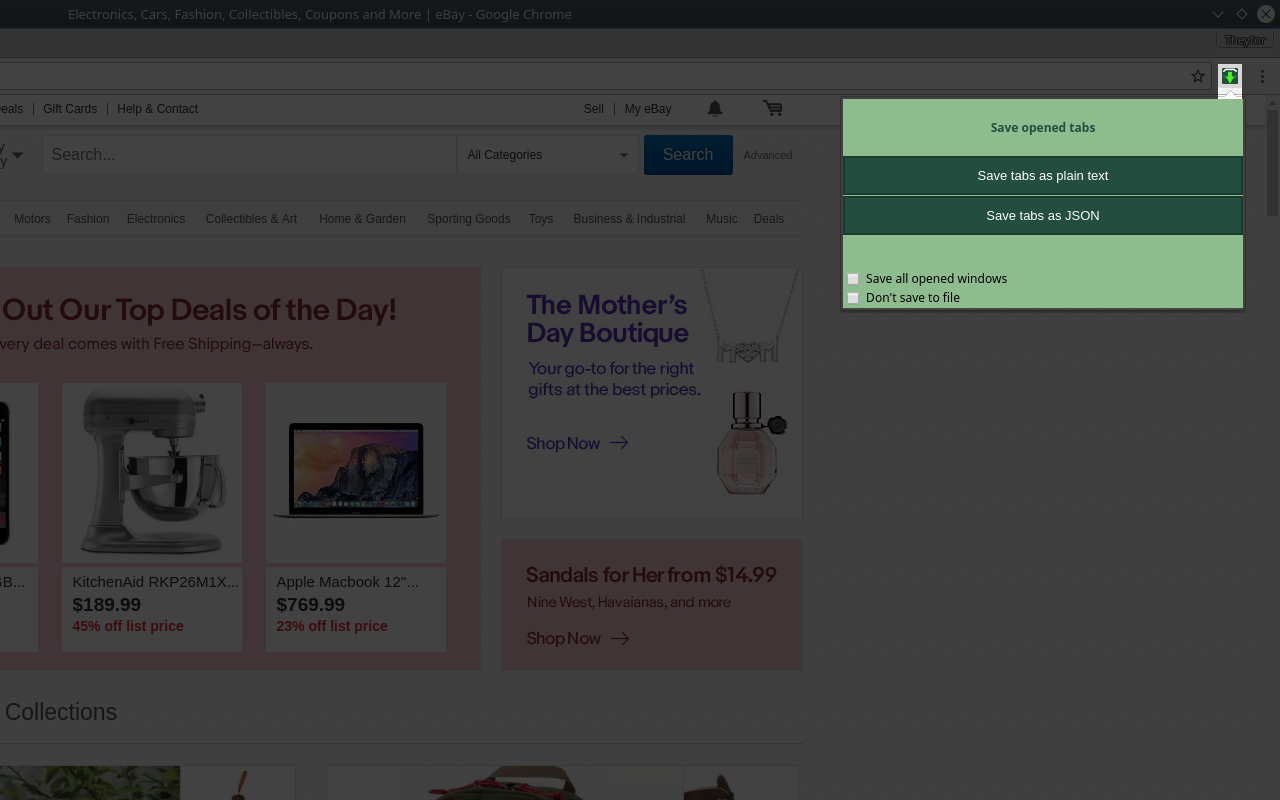
Task: Click the Top Deals of the Day headline
Action: click(x=199, y=310)
